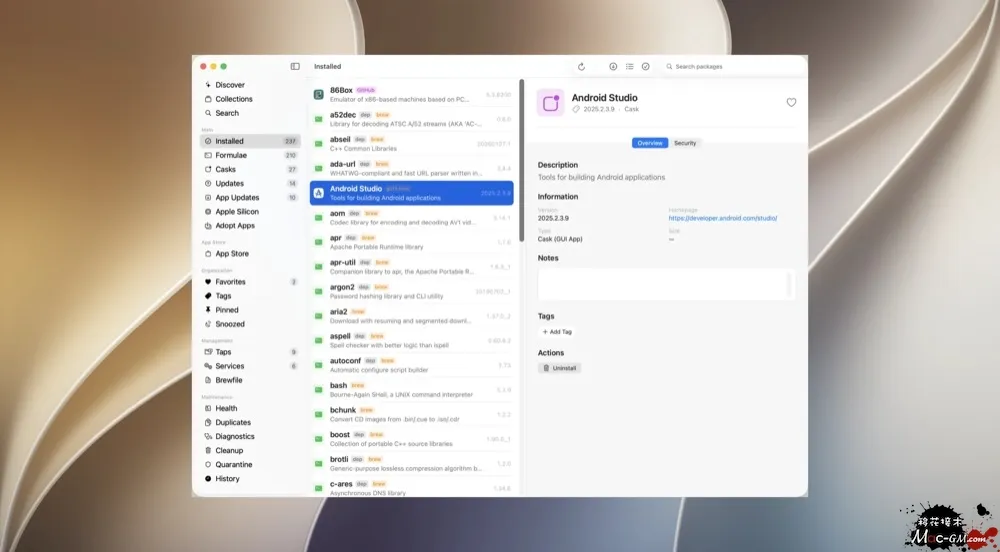
Task: Select the argon2 package row
Action: point(411,291)
